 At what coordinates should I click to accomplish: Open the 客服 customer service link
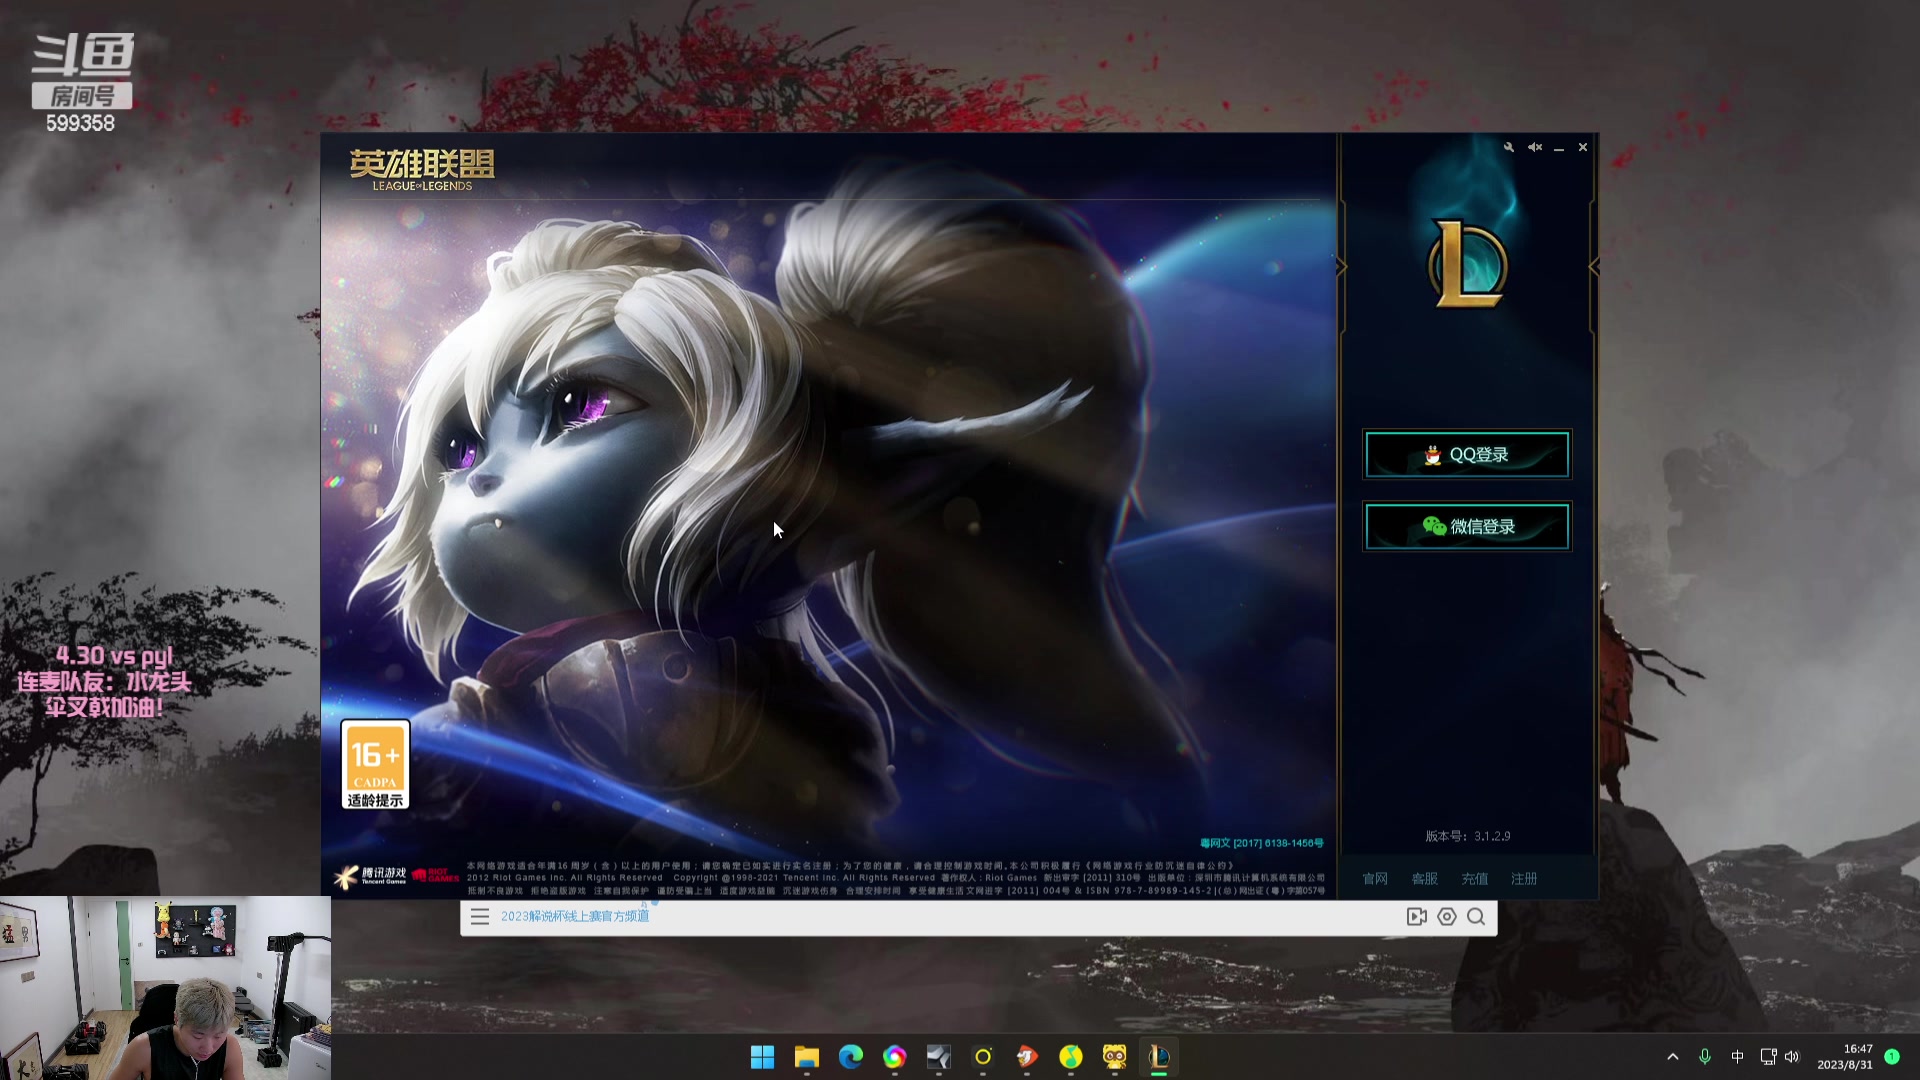coord(1425,879)
